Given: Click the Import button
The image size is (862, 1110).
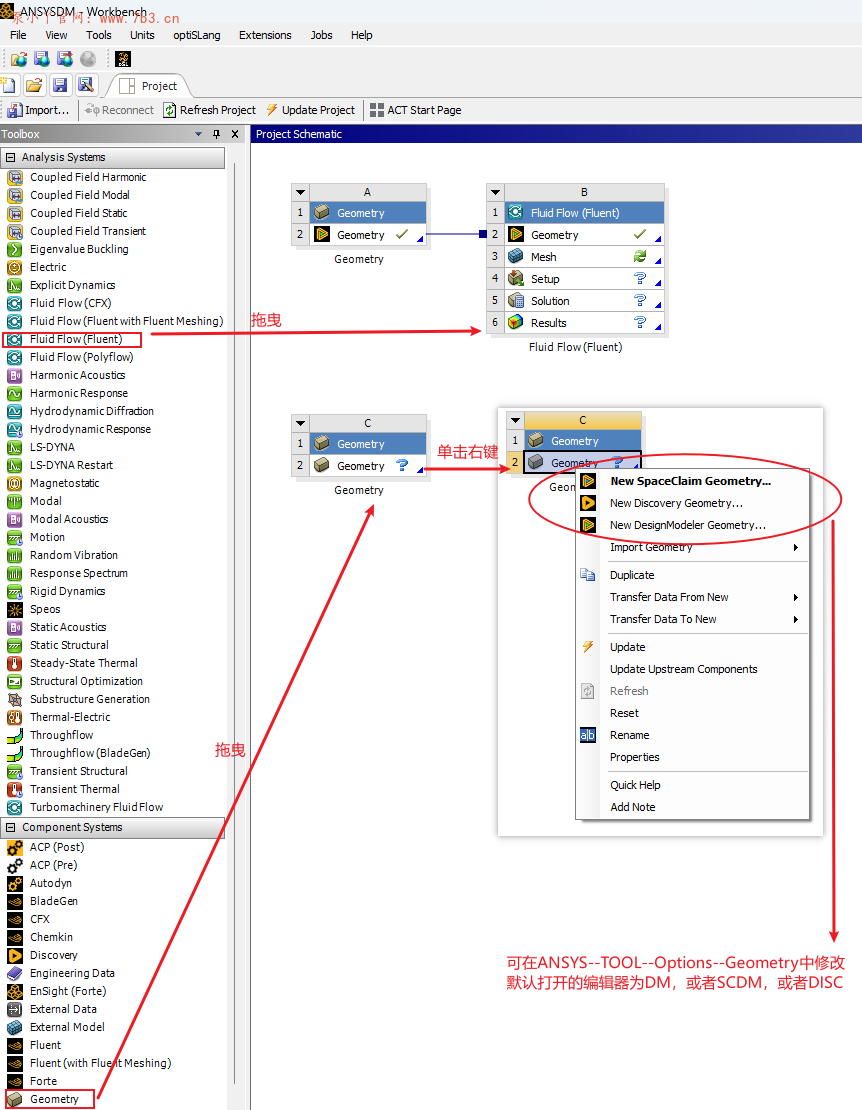Looking at the screenshot, I should [x=38, y=110].
